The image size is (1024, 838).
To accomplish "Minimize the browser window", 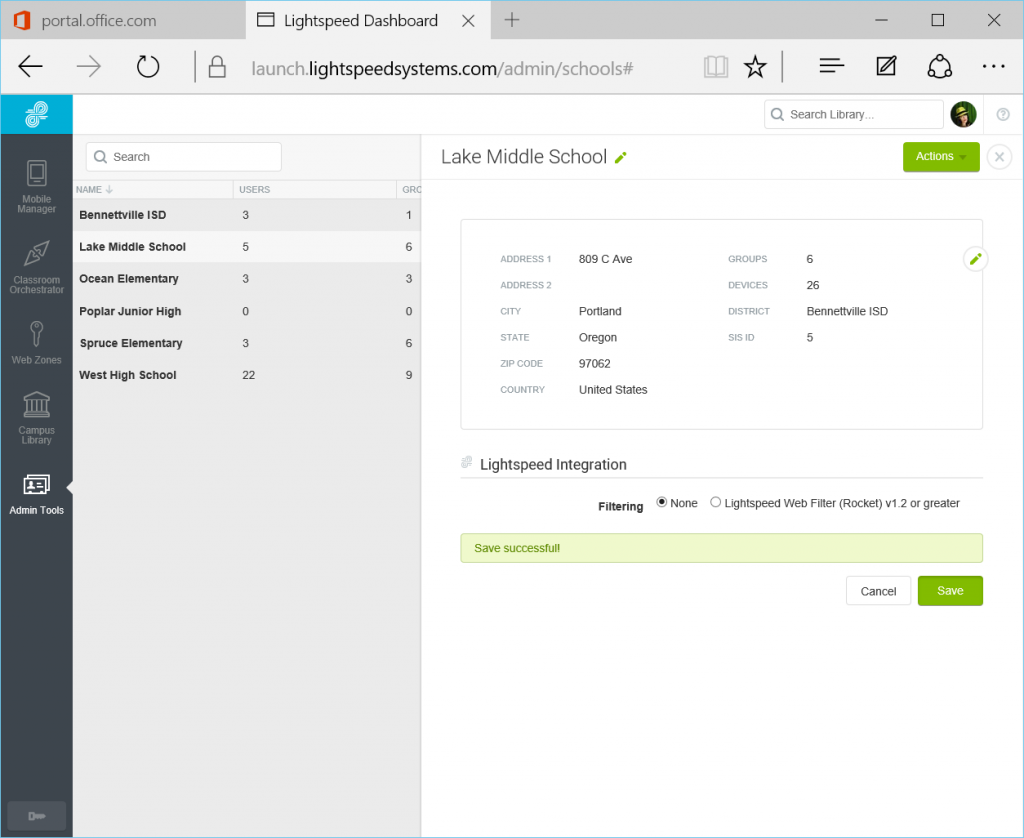I will coord(881,20).
